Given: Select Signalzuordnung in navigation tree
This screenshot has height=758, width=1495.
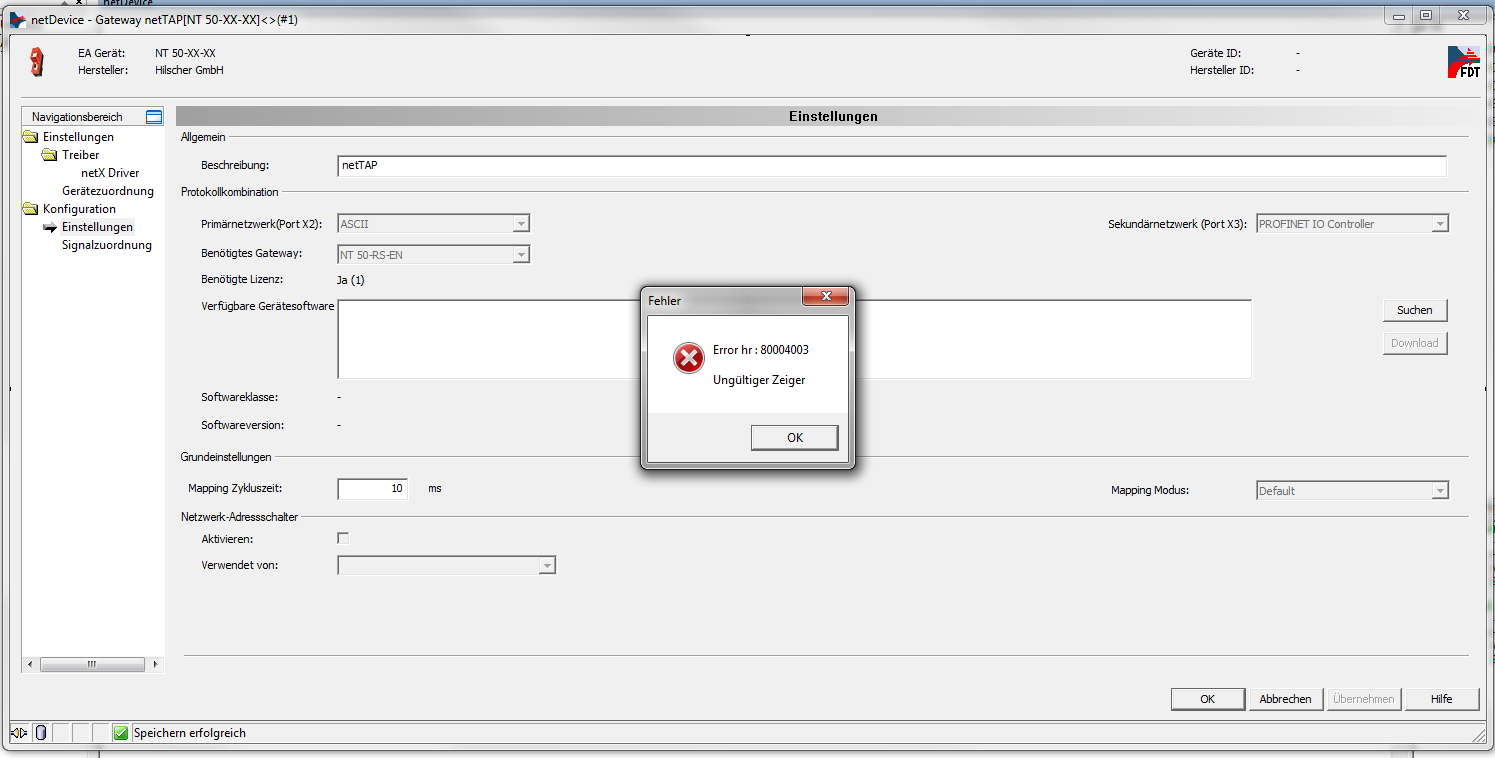Looking at the screenshot, I should (x=107, y=245).
